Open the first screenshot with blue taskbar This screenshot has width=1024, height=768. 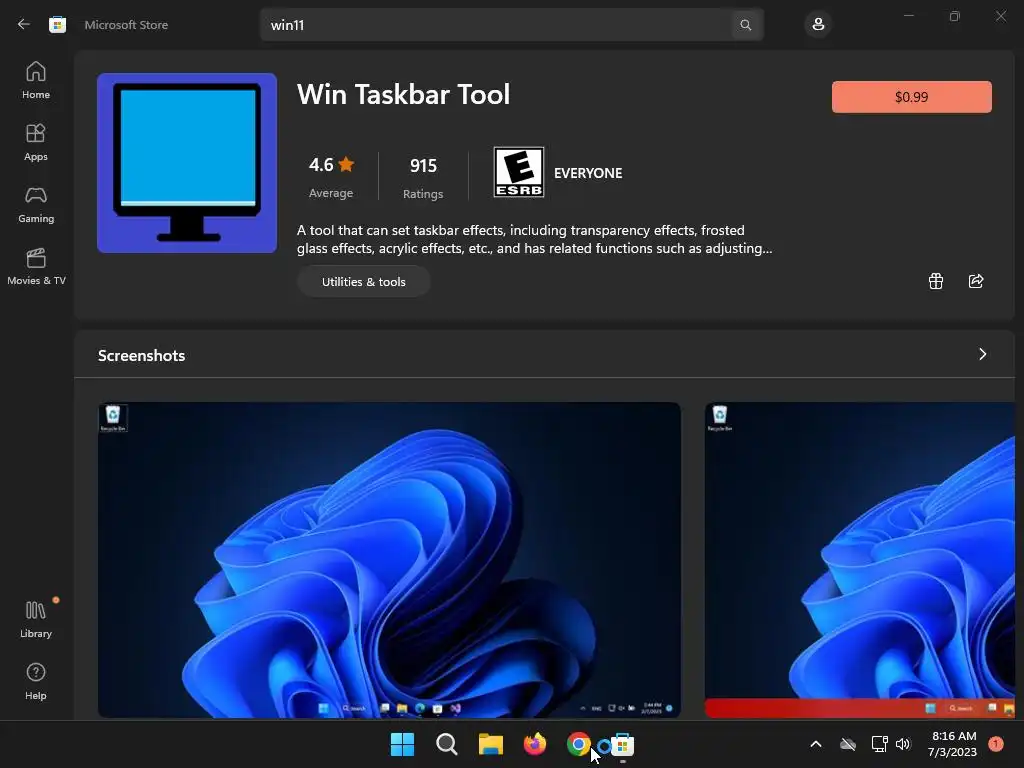point(389,560)
